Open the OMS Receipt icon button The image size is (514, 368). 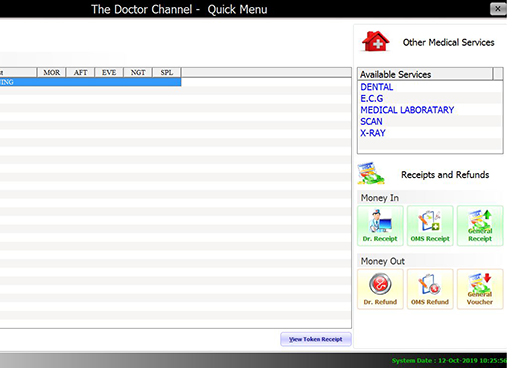pyautogui.click(x=430, y=226)
